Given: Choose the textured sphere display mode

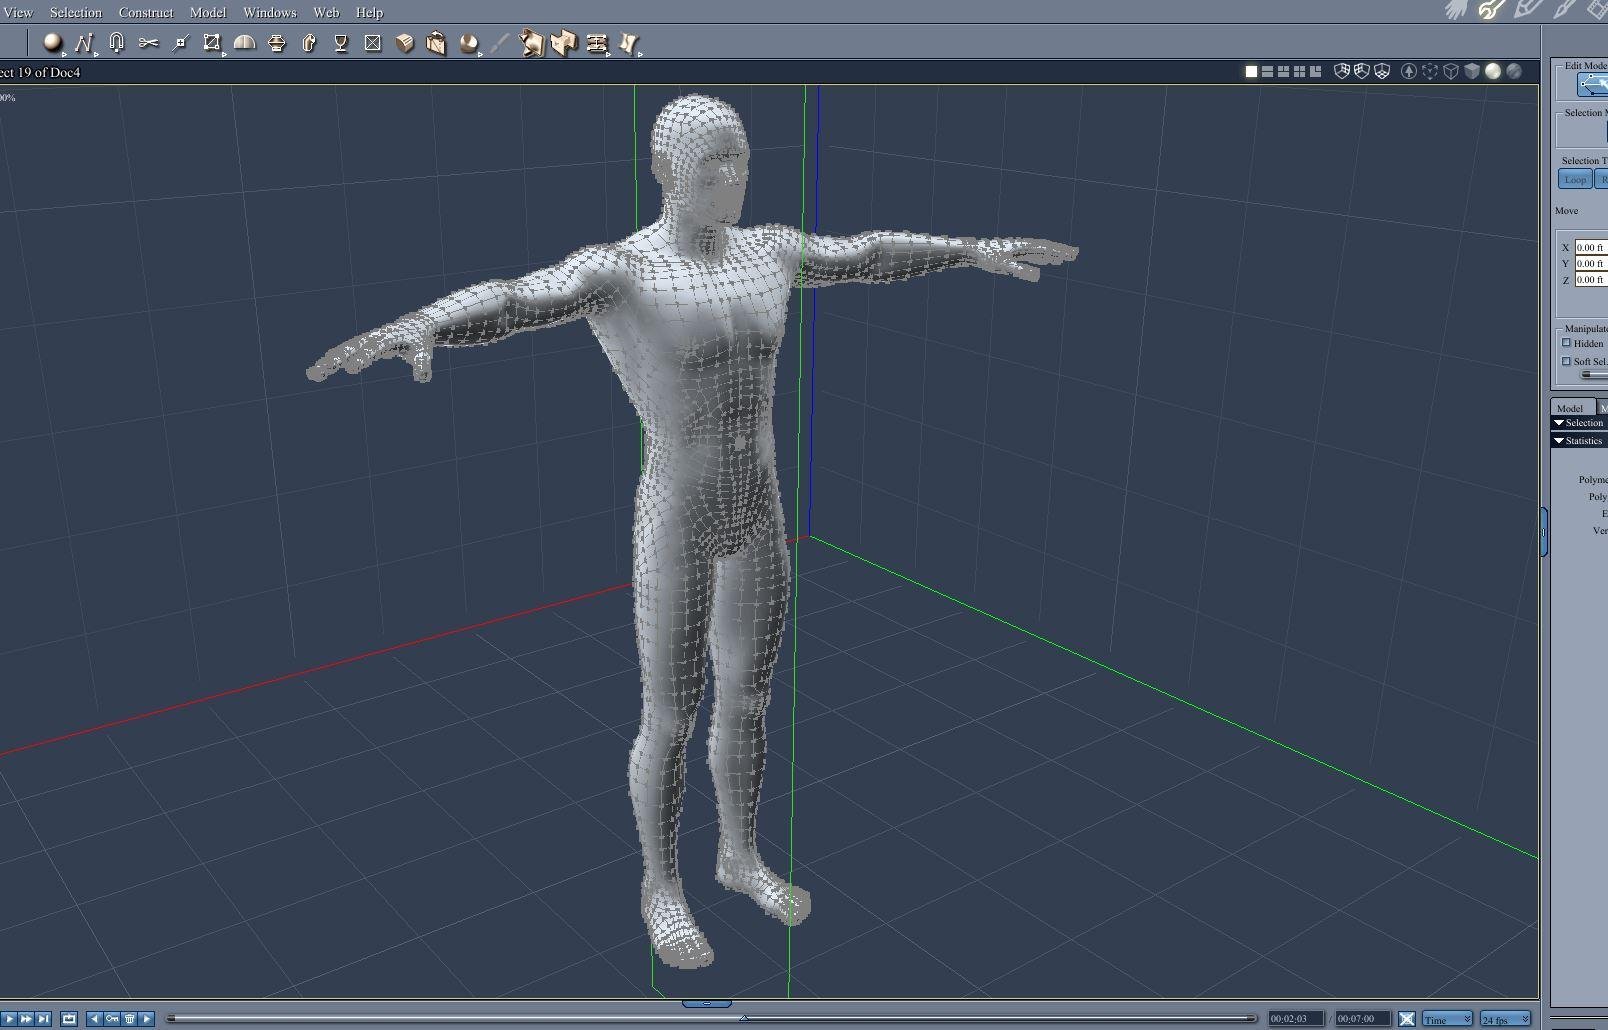Looking at the screenshot, I should (1514, 71).
